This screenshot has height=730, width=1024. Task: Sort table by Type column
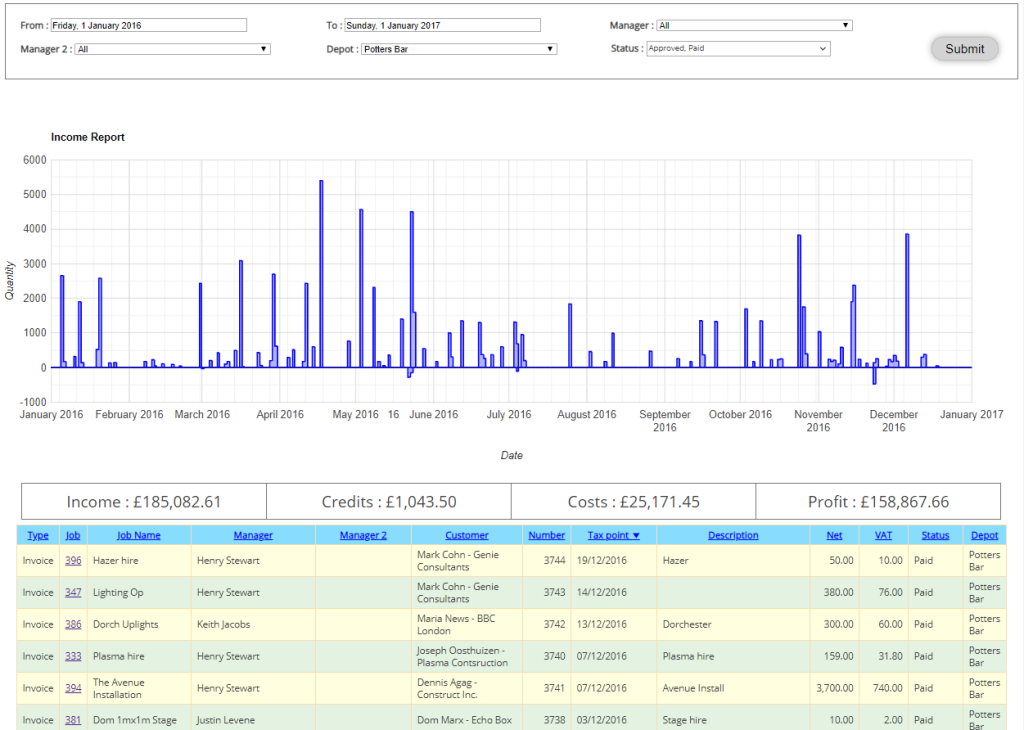click(38, 535)
